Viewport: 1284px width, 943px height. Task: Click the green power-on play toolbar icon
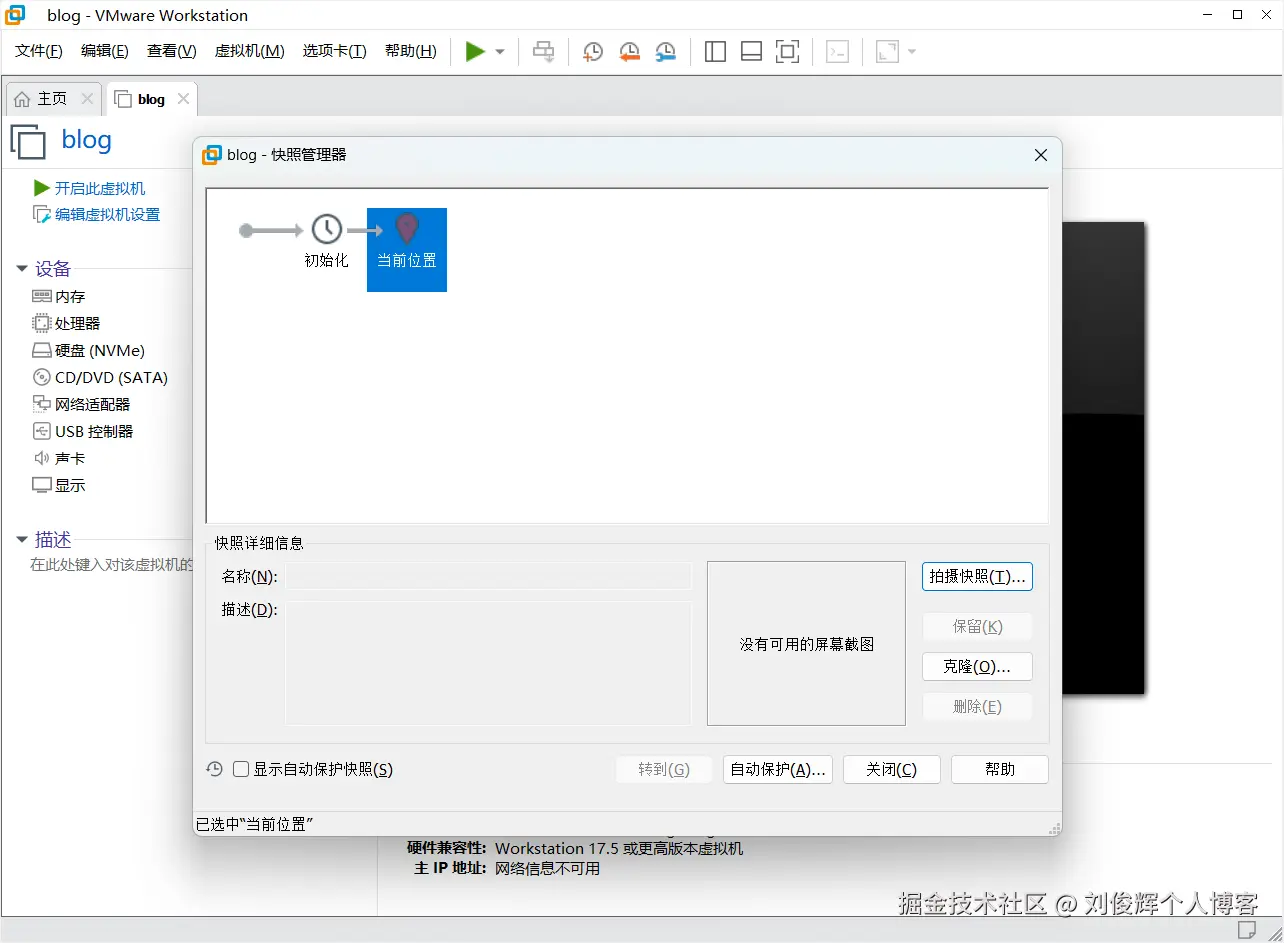[x=475, y=51]
